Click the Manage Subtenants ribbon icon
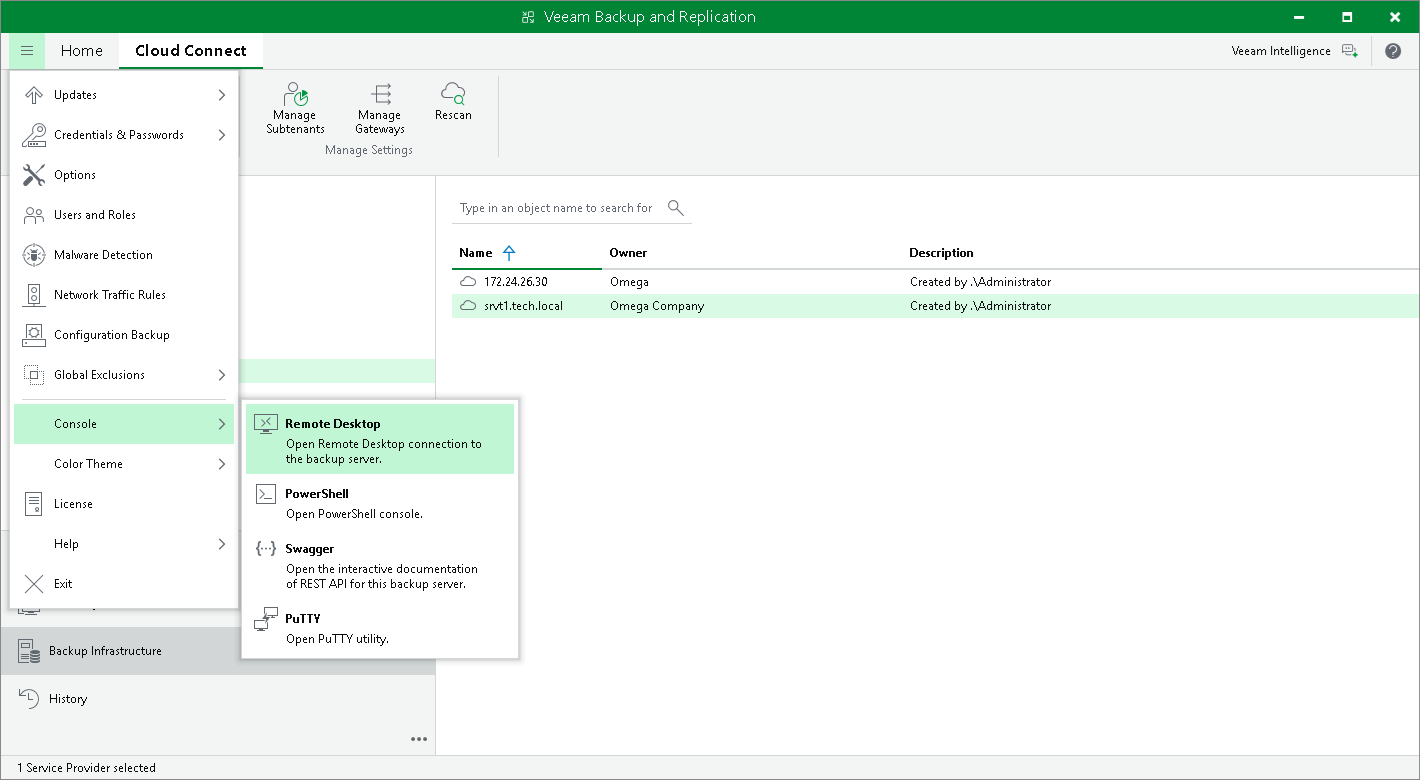This screenshot has width=1420, height=780. [296, 95]
